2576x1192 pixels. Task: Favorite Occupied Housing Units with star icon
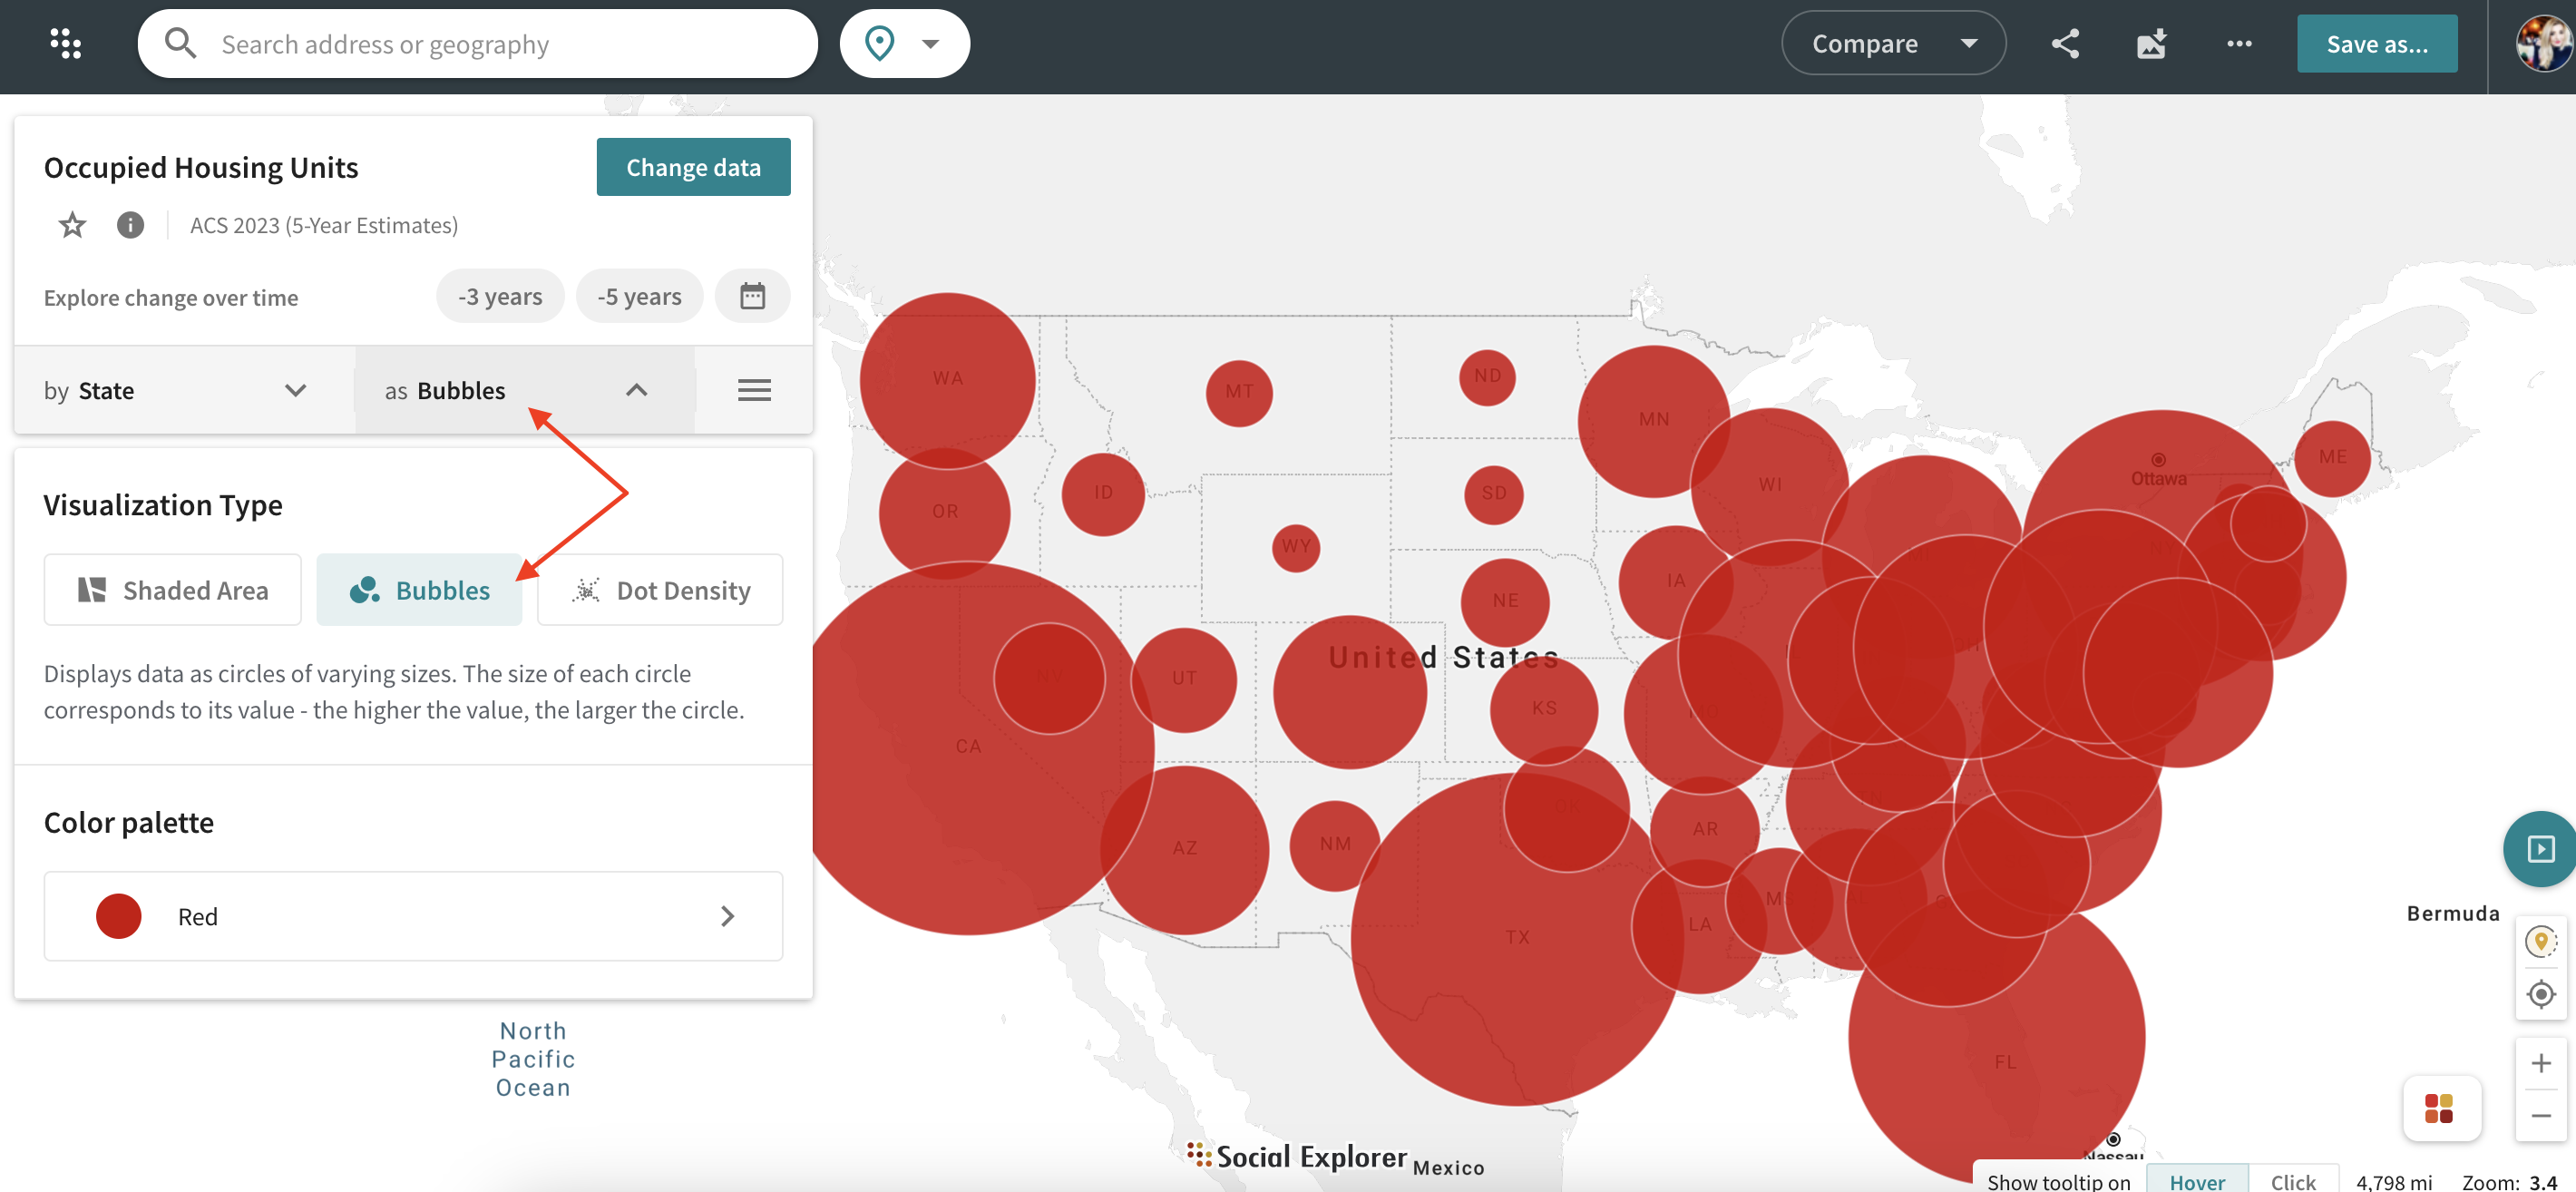tap(72, 225)
